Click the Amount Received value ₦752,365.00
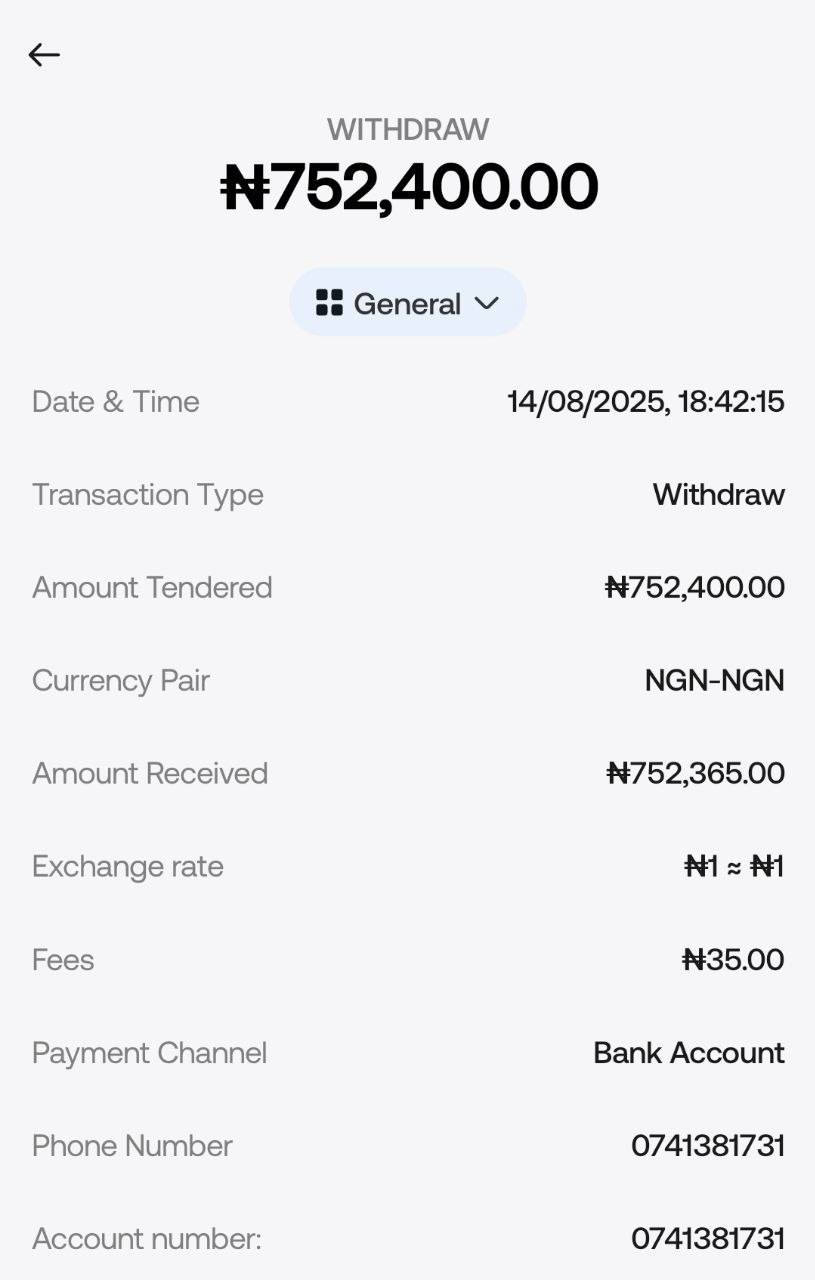Image resolution: width=815 pixels, height=1280 pixels. pos(696,773)
